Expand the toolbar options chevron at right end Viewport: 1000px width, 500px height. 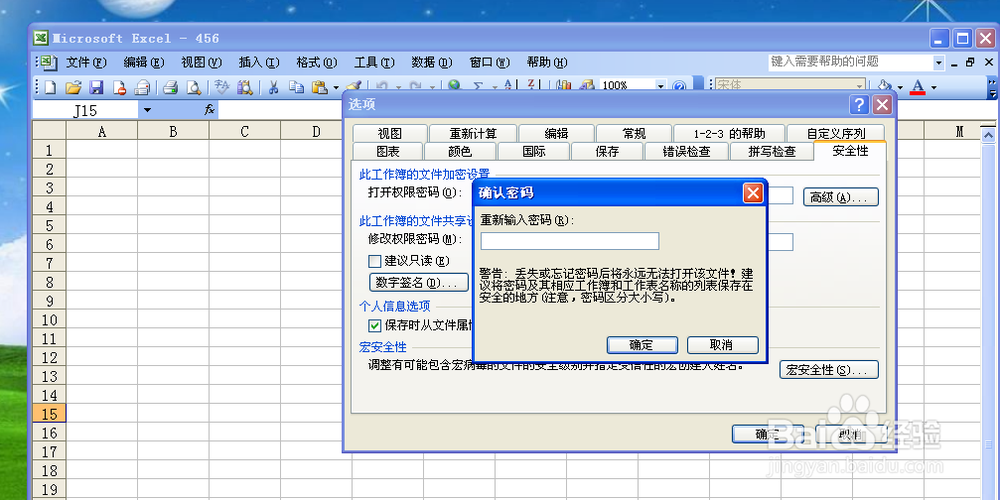(992, 87)
